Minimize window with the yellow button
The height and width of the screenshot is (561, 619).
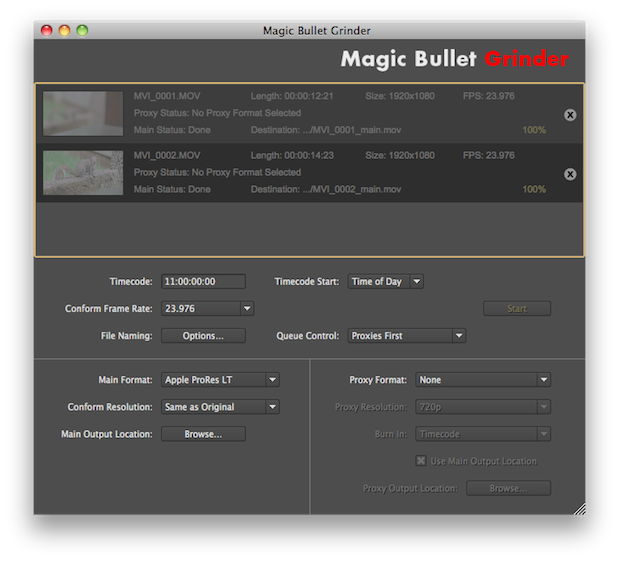click(x=64, y=30)
